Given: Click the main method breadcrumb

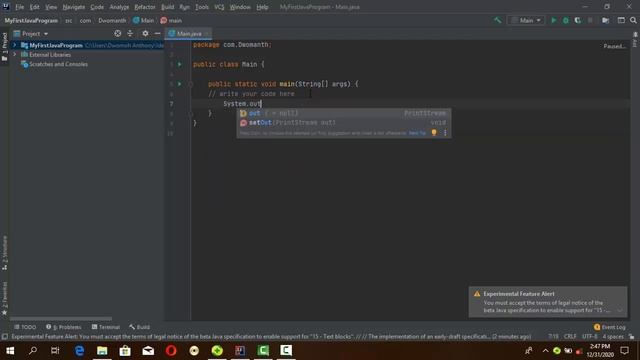Looking at the screenshot, I should point(171,20).
